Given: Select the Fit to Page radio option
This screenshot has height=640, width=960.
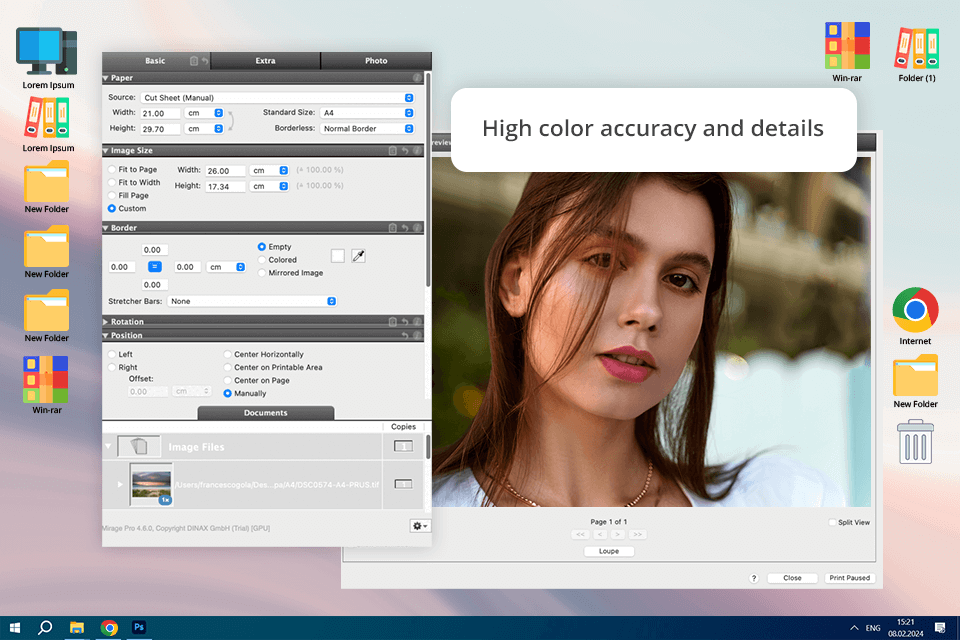Looking at the screenshot, I should 112,170.
